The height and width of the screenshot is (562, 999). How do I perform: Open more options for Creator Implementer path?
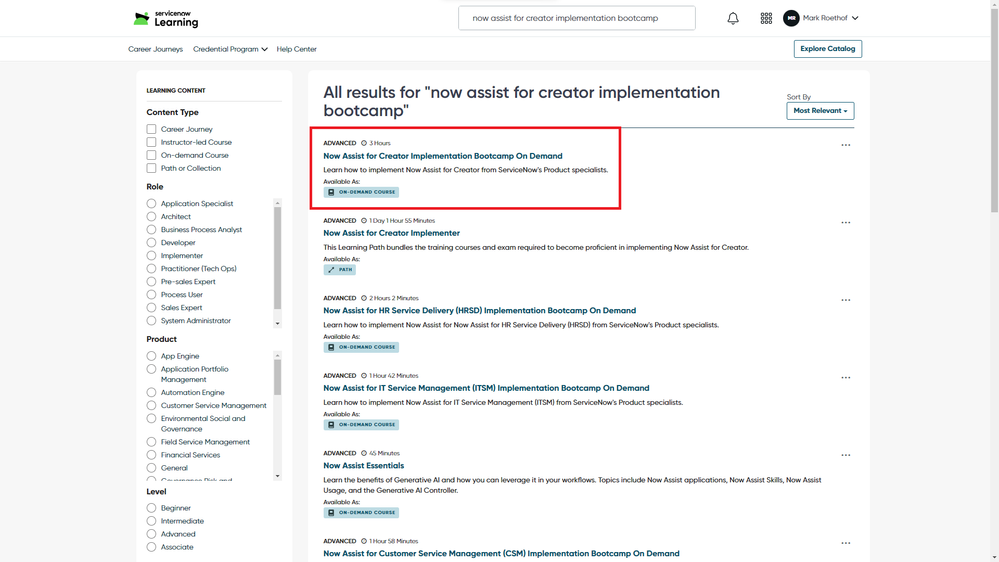point(846,223)
